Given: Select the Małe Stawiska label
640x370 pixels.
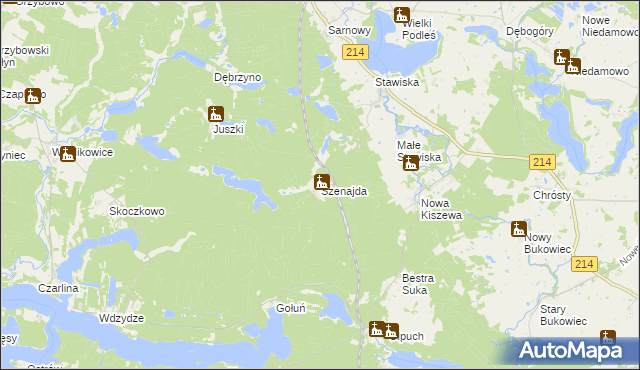Looking at the screenshot, I should pos(419,151).
